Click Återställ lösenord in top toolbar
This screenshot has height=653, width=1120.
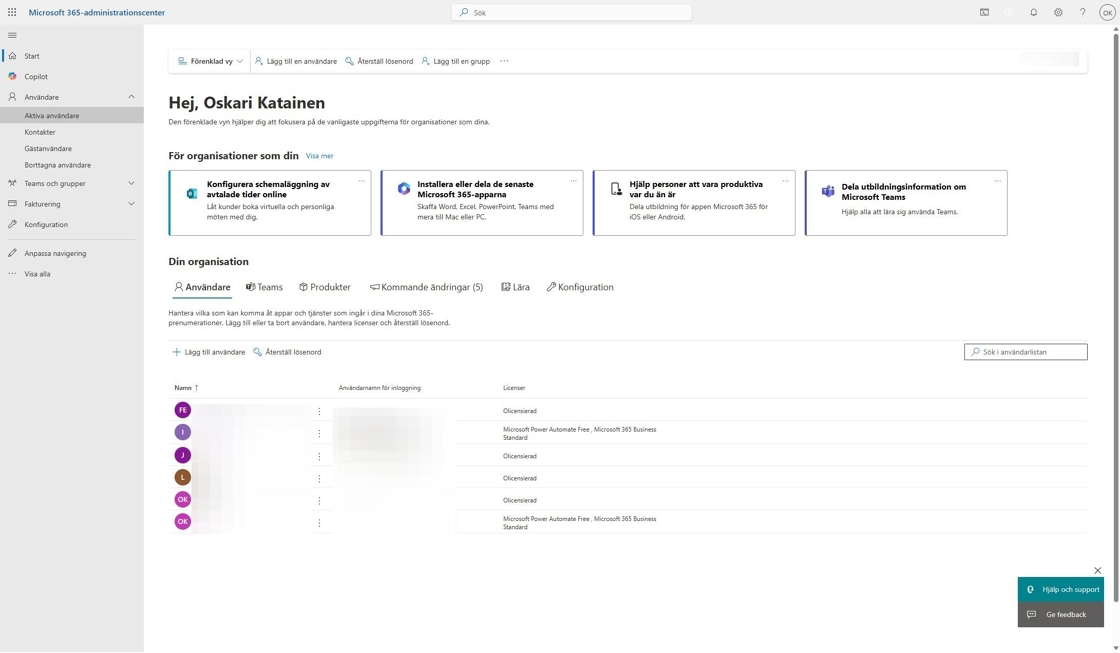379,61
